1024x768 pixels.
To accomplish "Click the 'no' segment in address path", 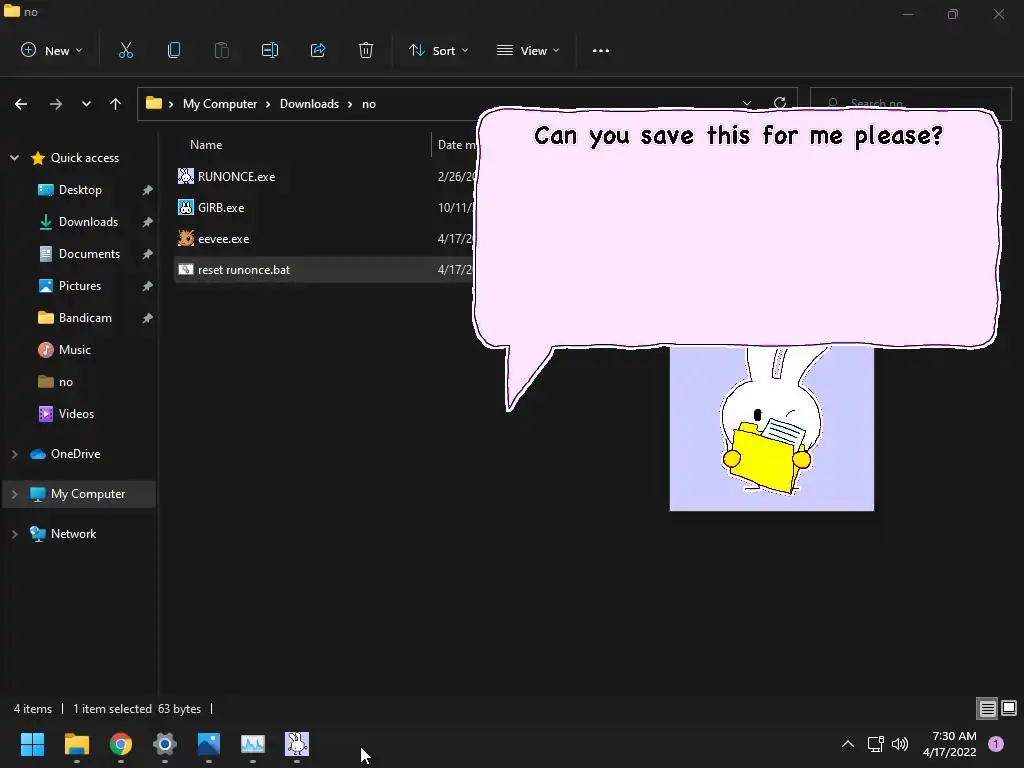I will [369, 104].
